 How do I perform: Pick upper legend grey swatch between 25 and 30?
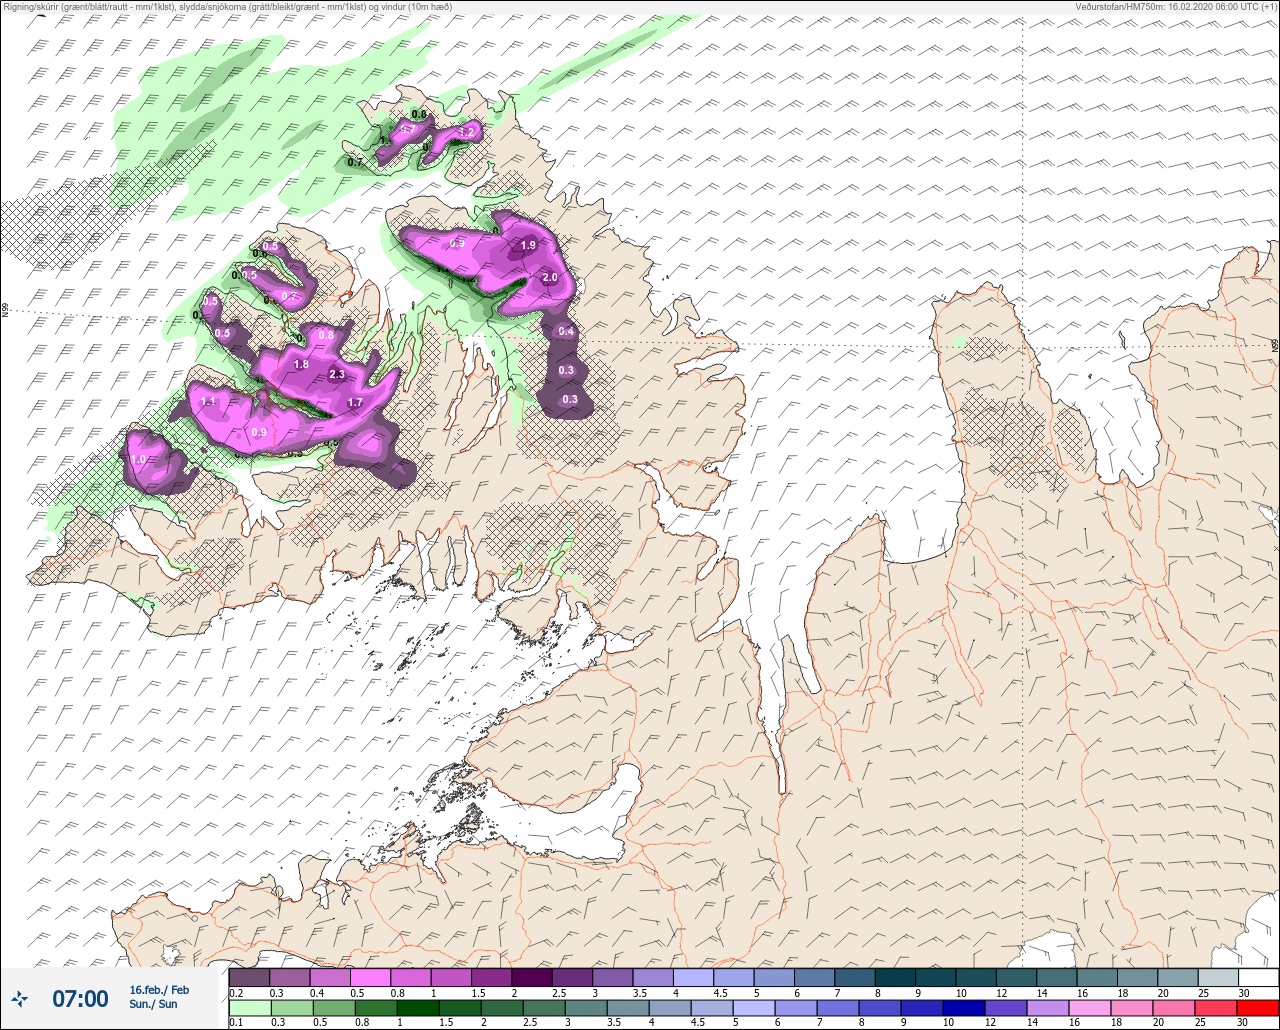1218,977
